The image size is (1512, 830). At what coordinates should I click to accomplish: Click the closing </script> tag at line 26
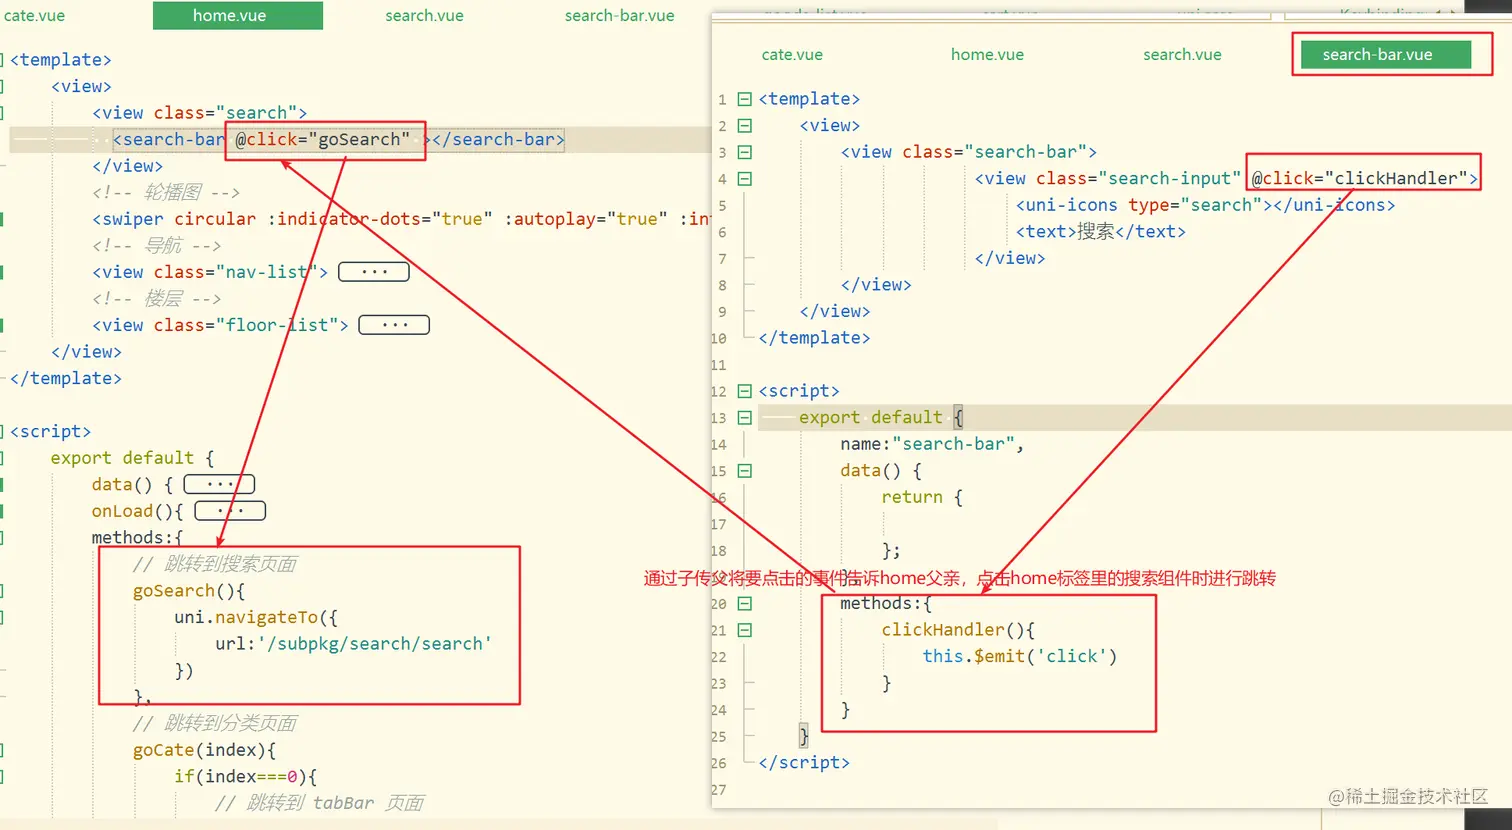point(804,763)
